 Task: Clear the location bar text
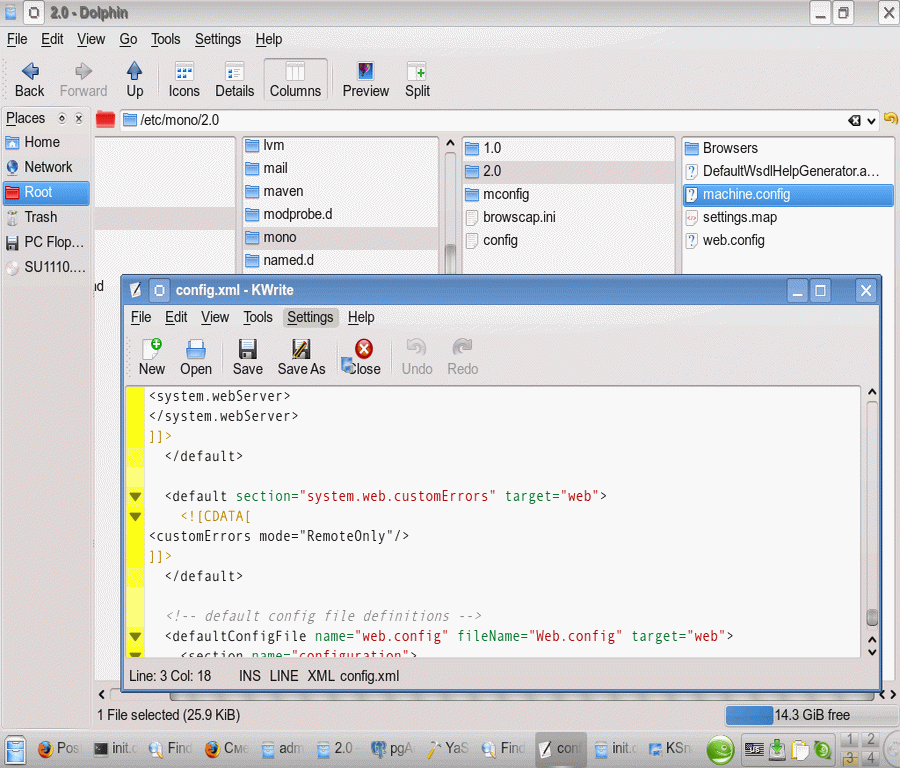click(854, 120)
